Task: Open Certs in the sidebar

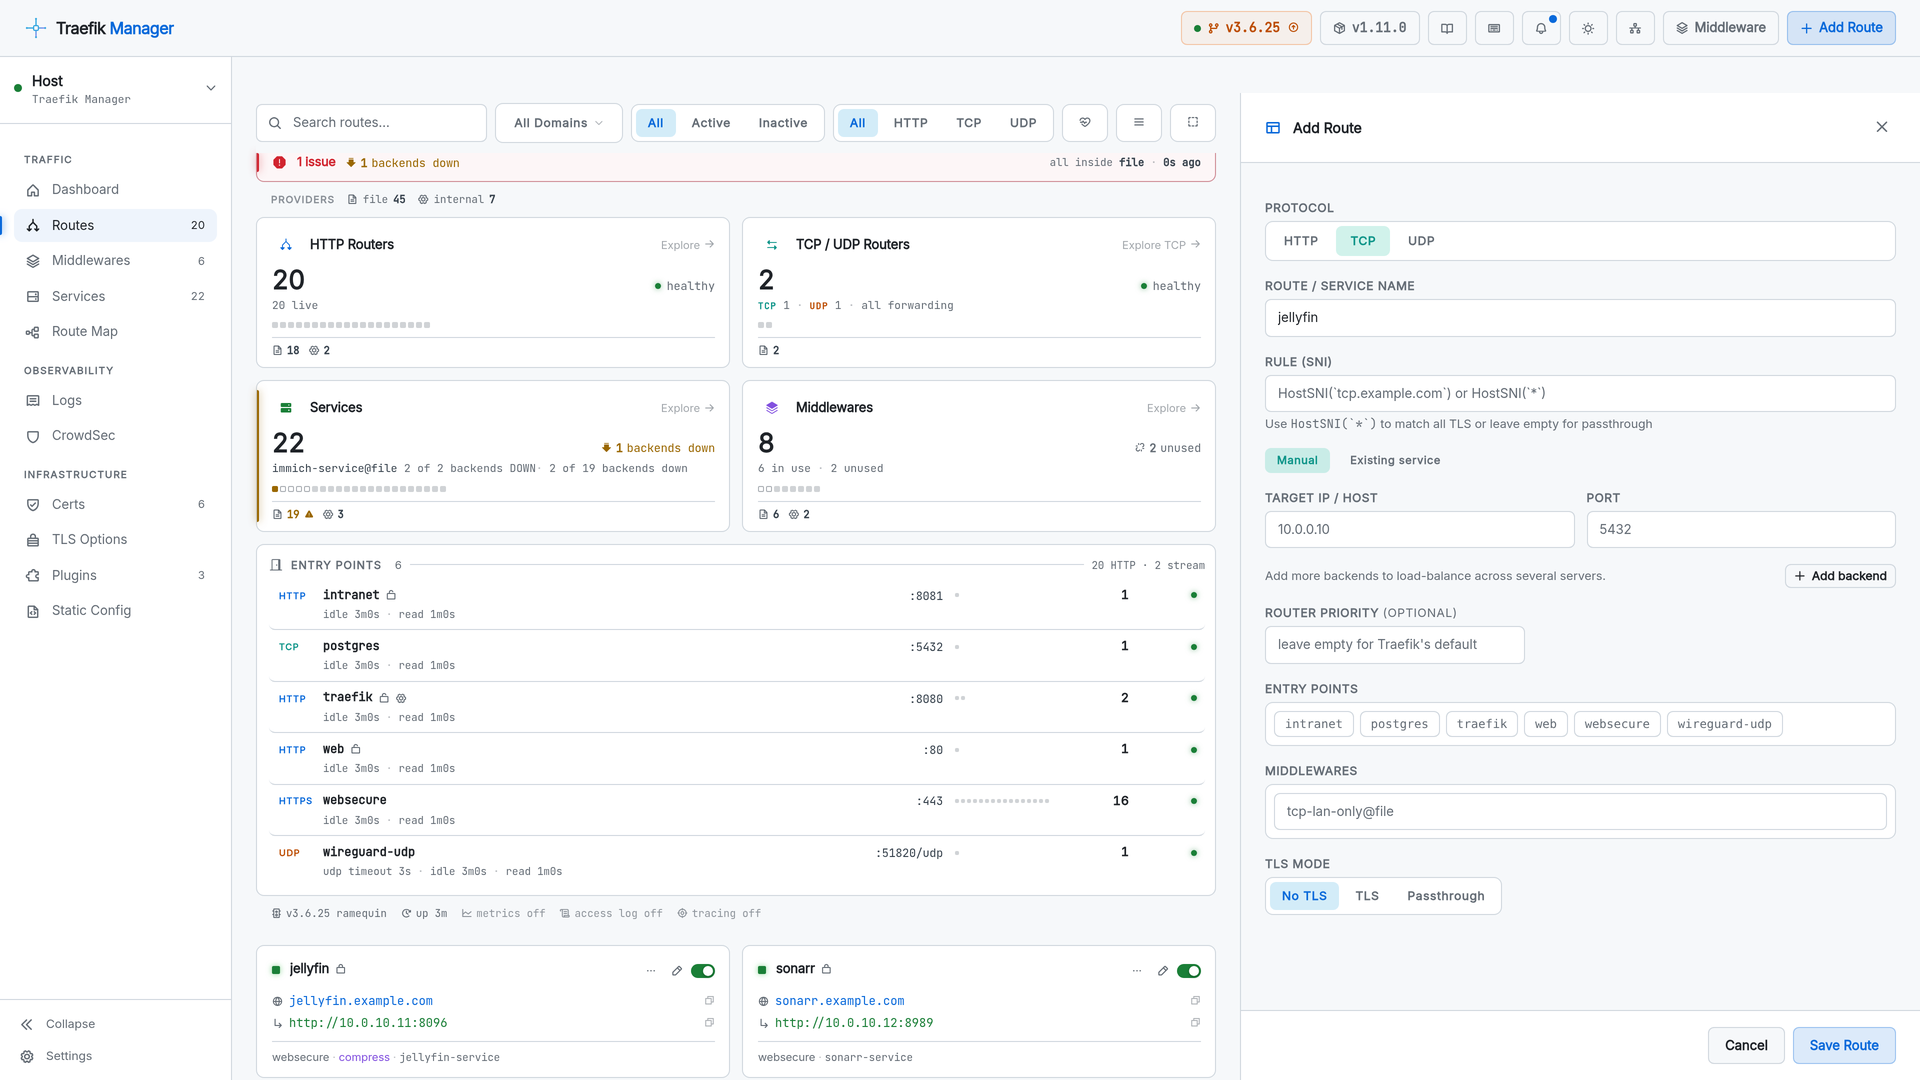Action: tap(116, 505)
